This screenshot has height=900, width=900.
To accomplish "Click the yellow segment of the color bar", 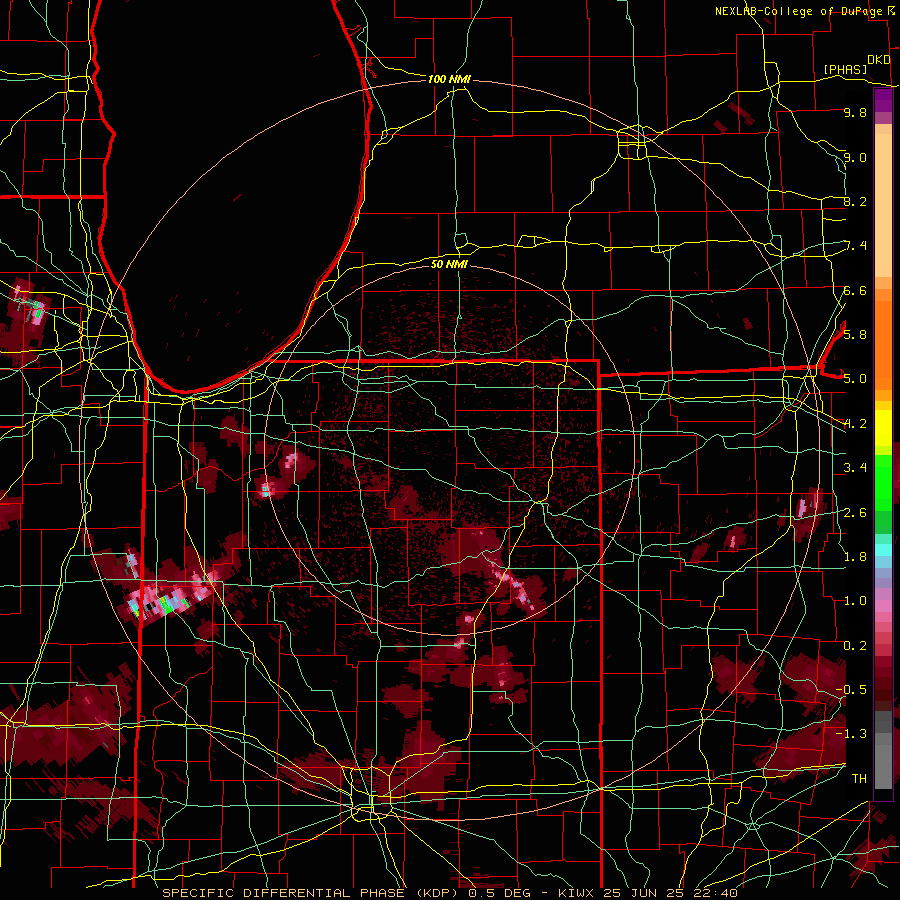I will 883,428.
